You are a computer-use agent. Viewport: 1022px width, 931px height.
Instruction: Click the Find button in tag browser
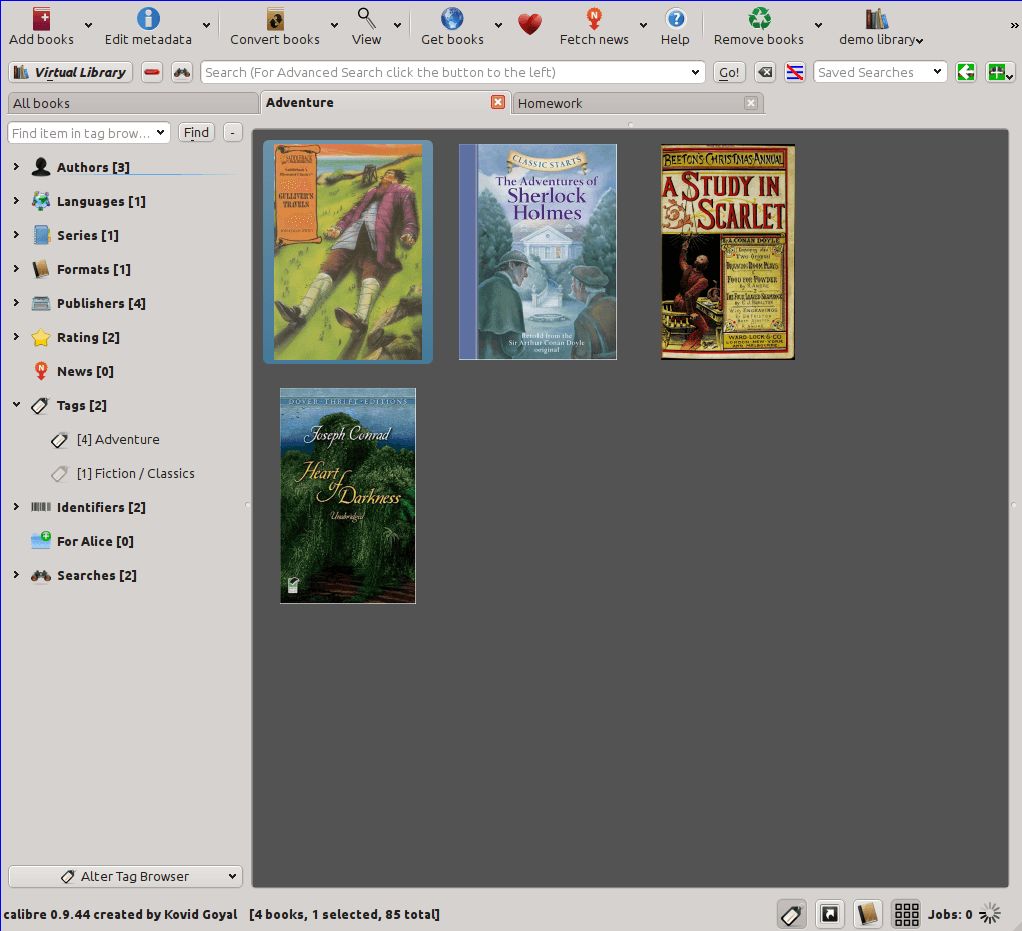coord(196,132)
